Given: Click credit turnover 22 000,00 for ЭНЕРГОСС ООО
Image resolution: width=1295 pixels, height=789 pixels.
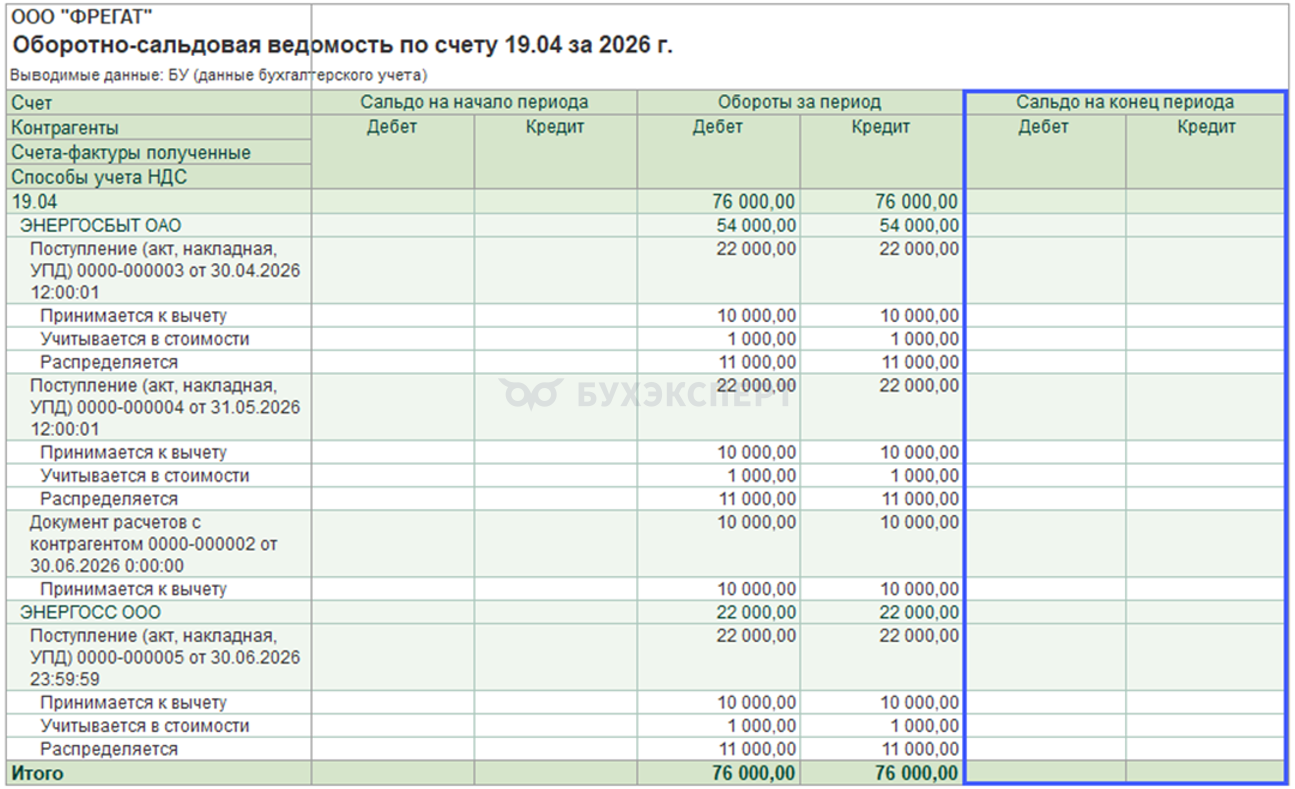Looking at the screenshot, I should coord(919,612).
